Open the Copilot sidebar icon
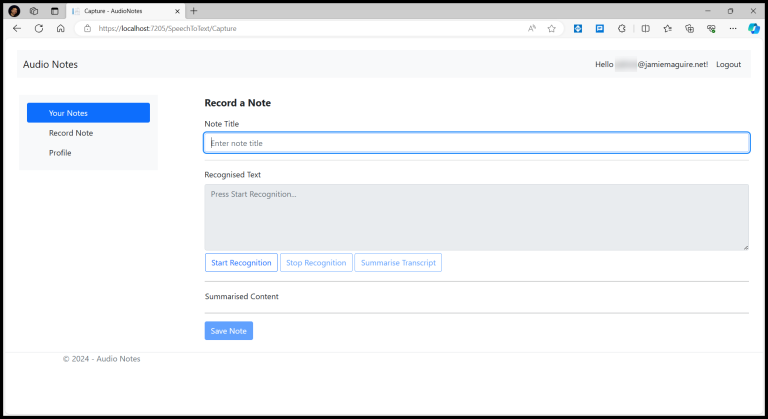Screen dimensions: 768x419 click(x=754, y=28)
